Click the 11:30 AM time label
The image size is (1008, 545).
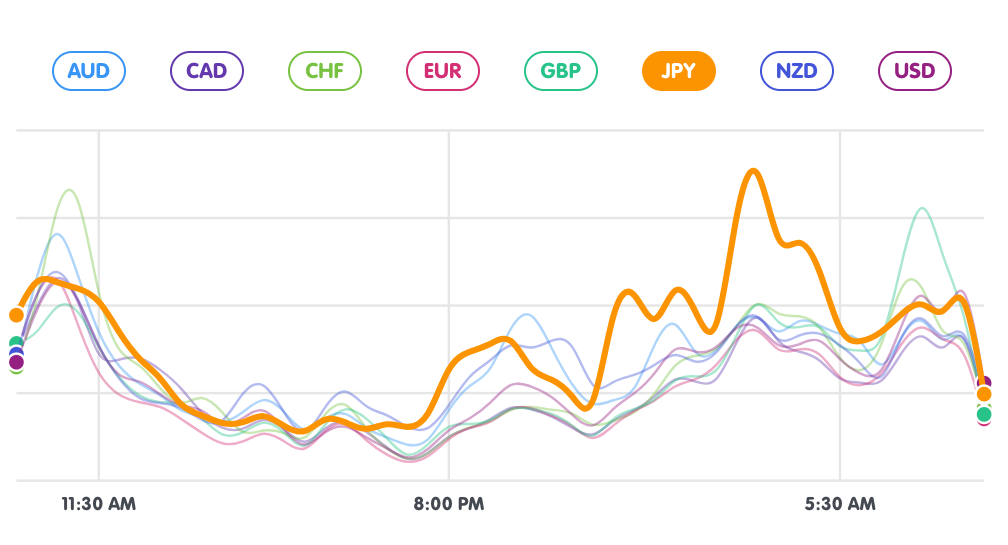pos(99,504)
